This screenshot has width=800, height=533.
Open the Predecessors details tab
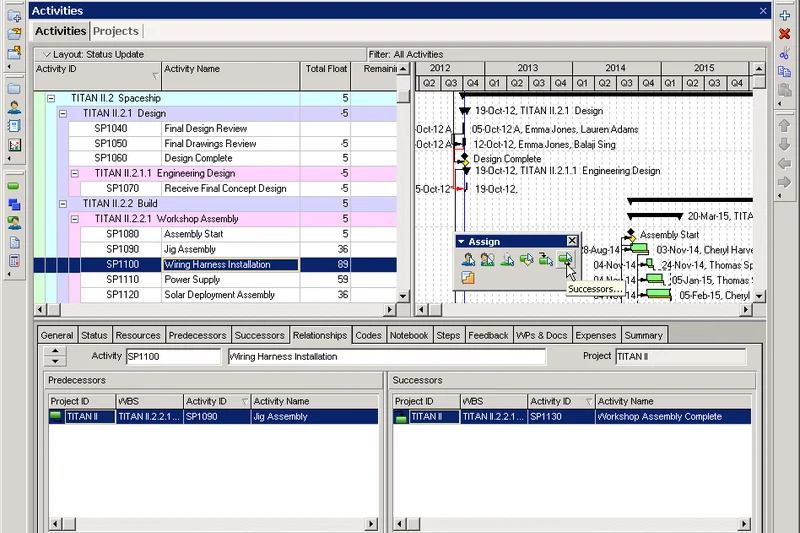tap(197, 335)
